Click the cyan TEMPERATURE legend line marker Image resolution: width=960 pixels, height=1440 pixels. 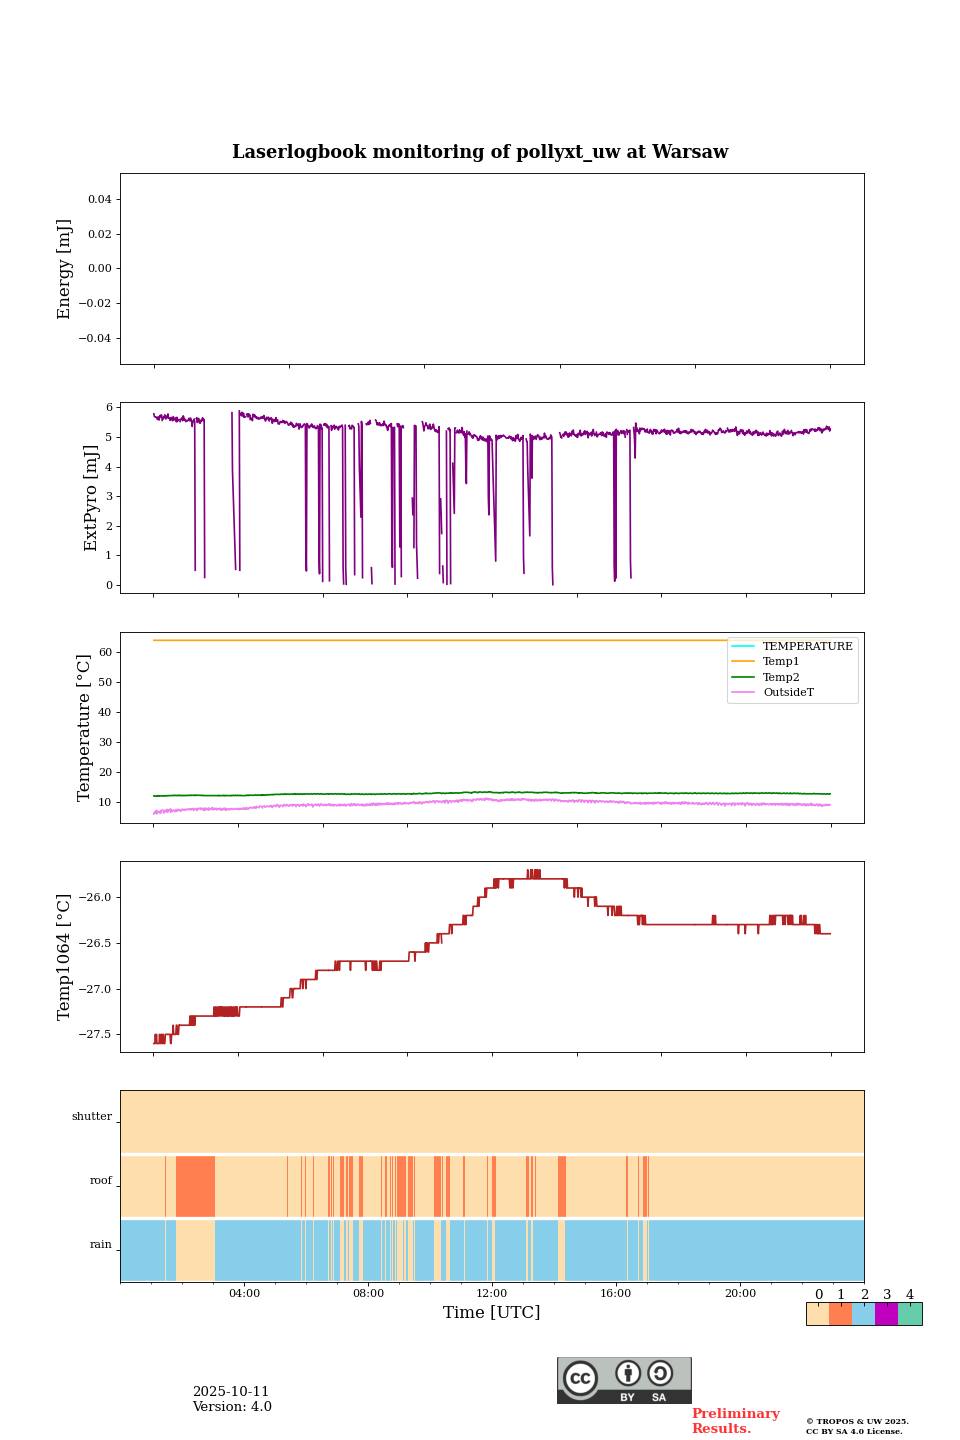743,647
